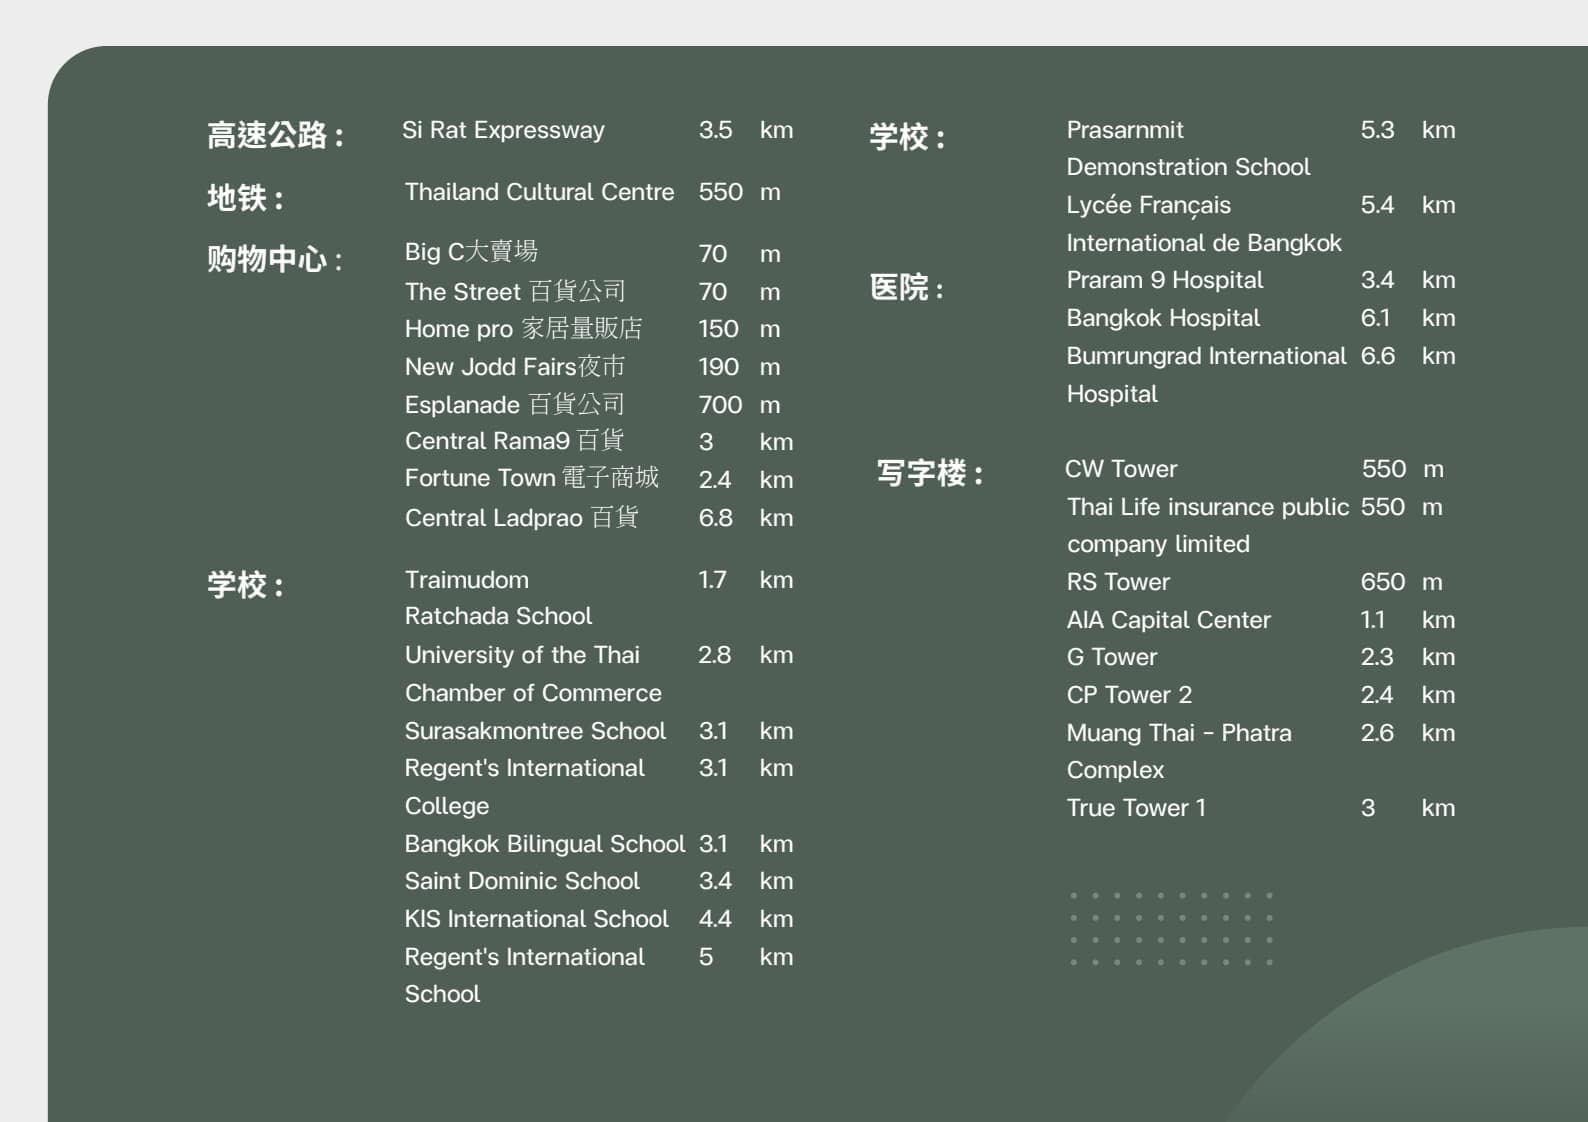The height and width of the screenshot is (1122, 1588).
Task: Select G Tower entry
Action: pyautogui.click(x=1112, y=657)
